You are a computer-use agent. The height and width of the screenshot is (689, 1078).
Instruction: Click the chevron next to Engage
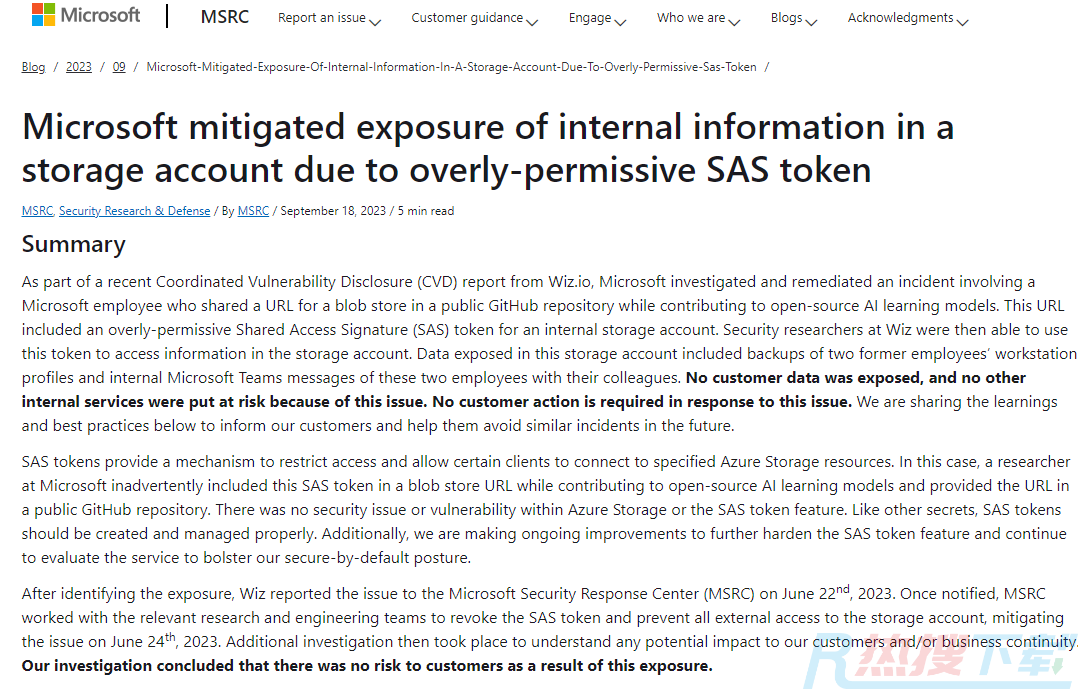coord(620,22)
